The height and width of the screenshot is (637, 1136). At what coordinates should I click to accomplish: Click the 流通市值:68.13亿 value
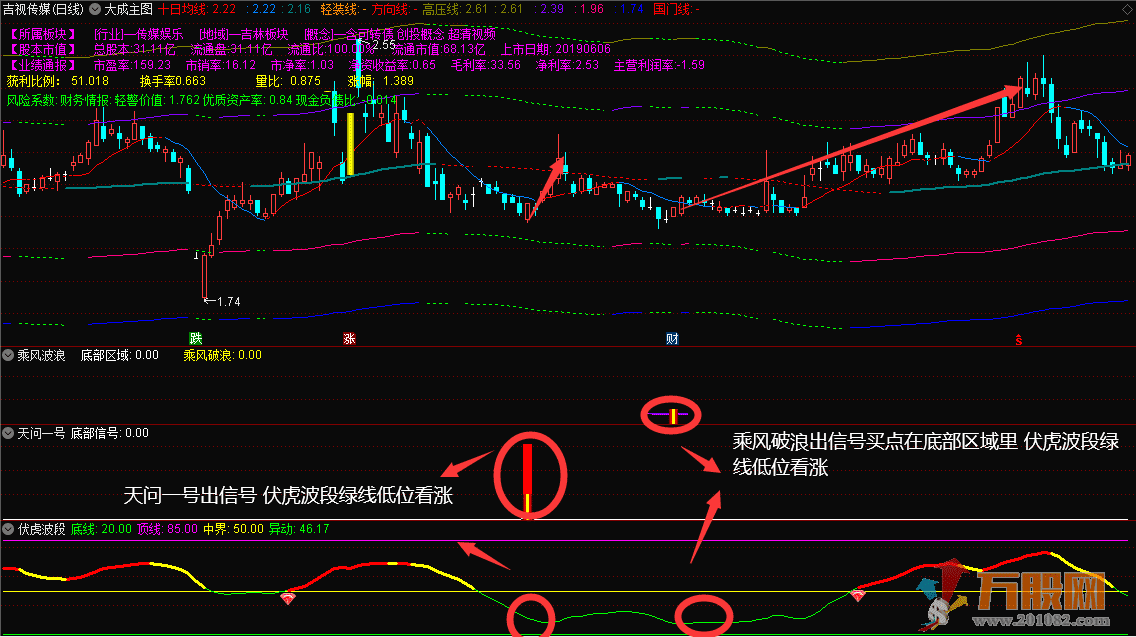tap(438, 49)
